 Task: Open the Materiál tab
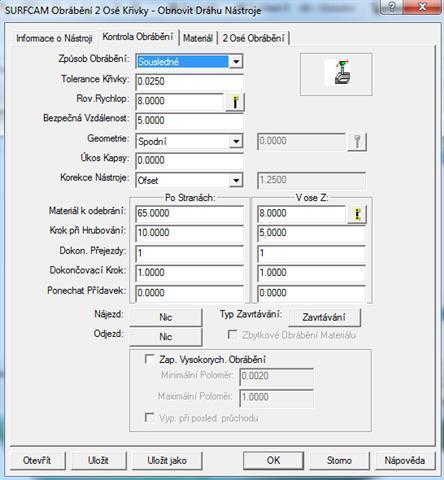198,38
